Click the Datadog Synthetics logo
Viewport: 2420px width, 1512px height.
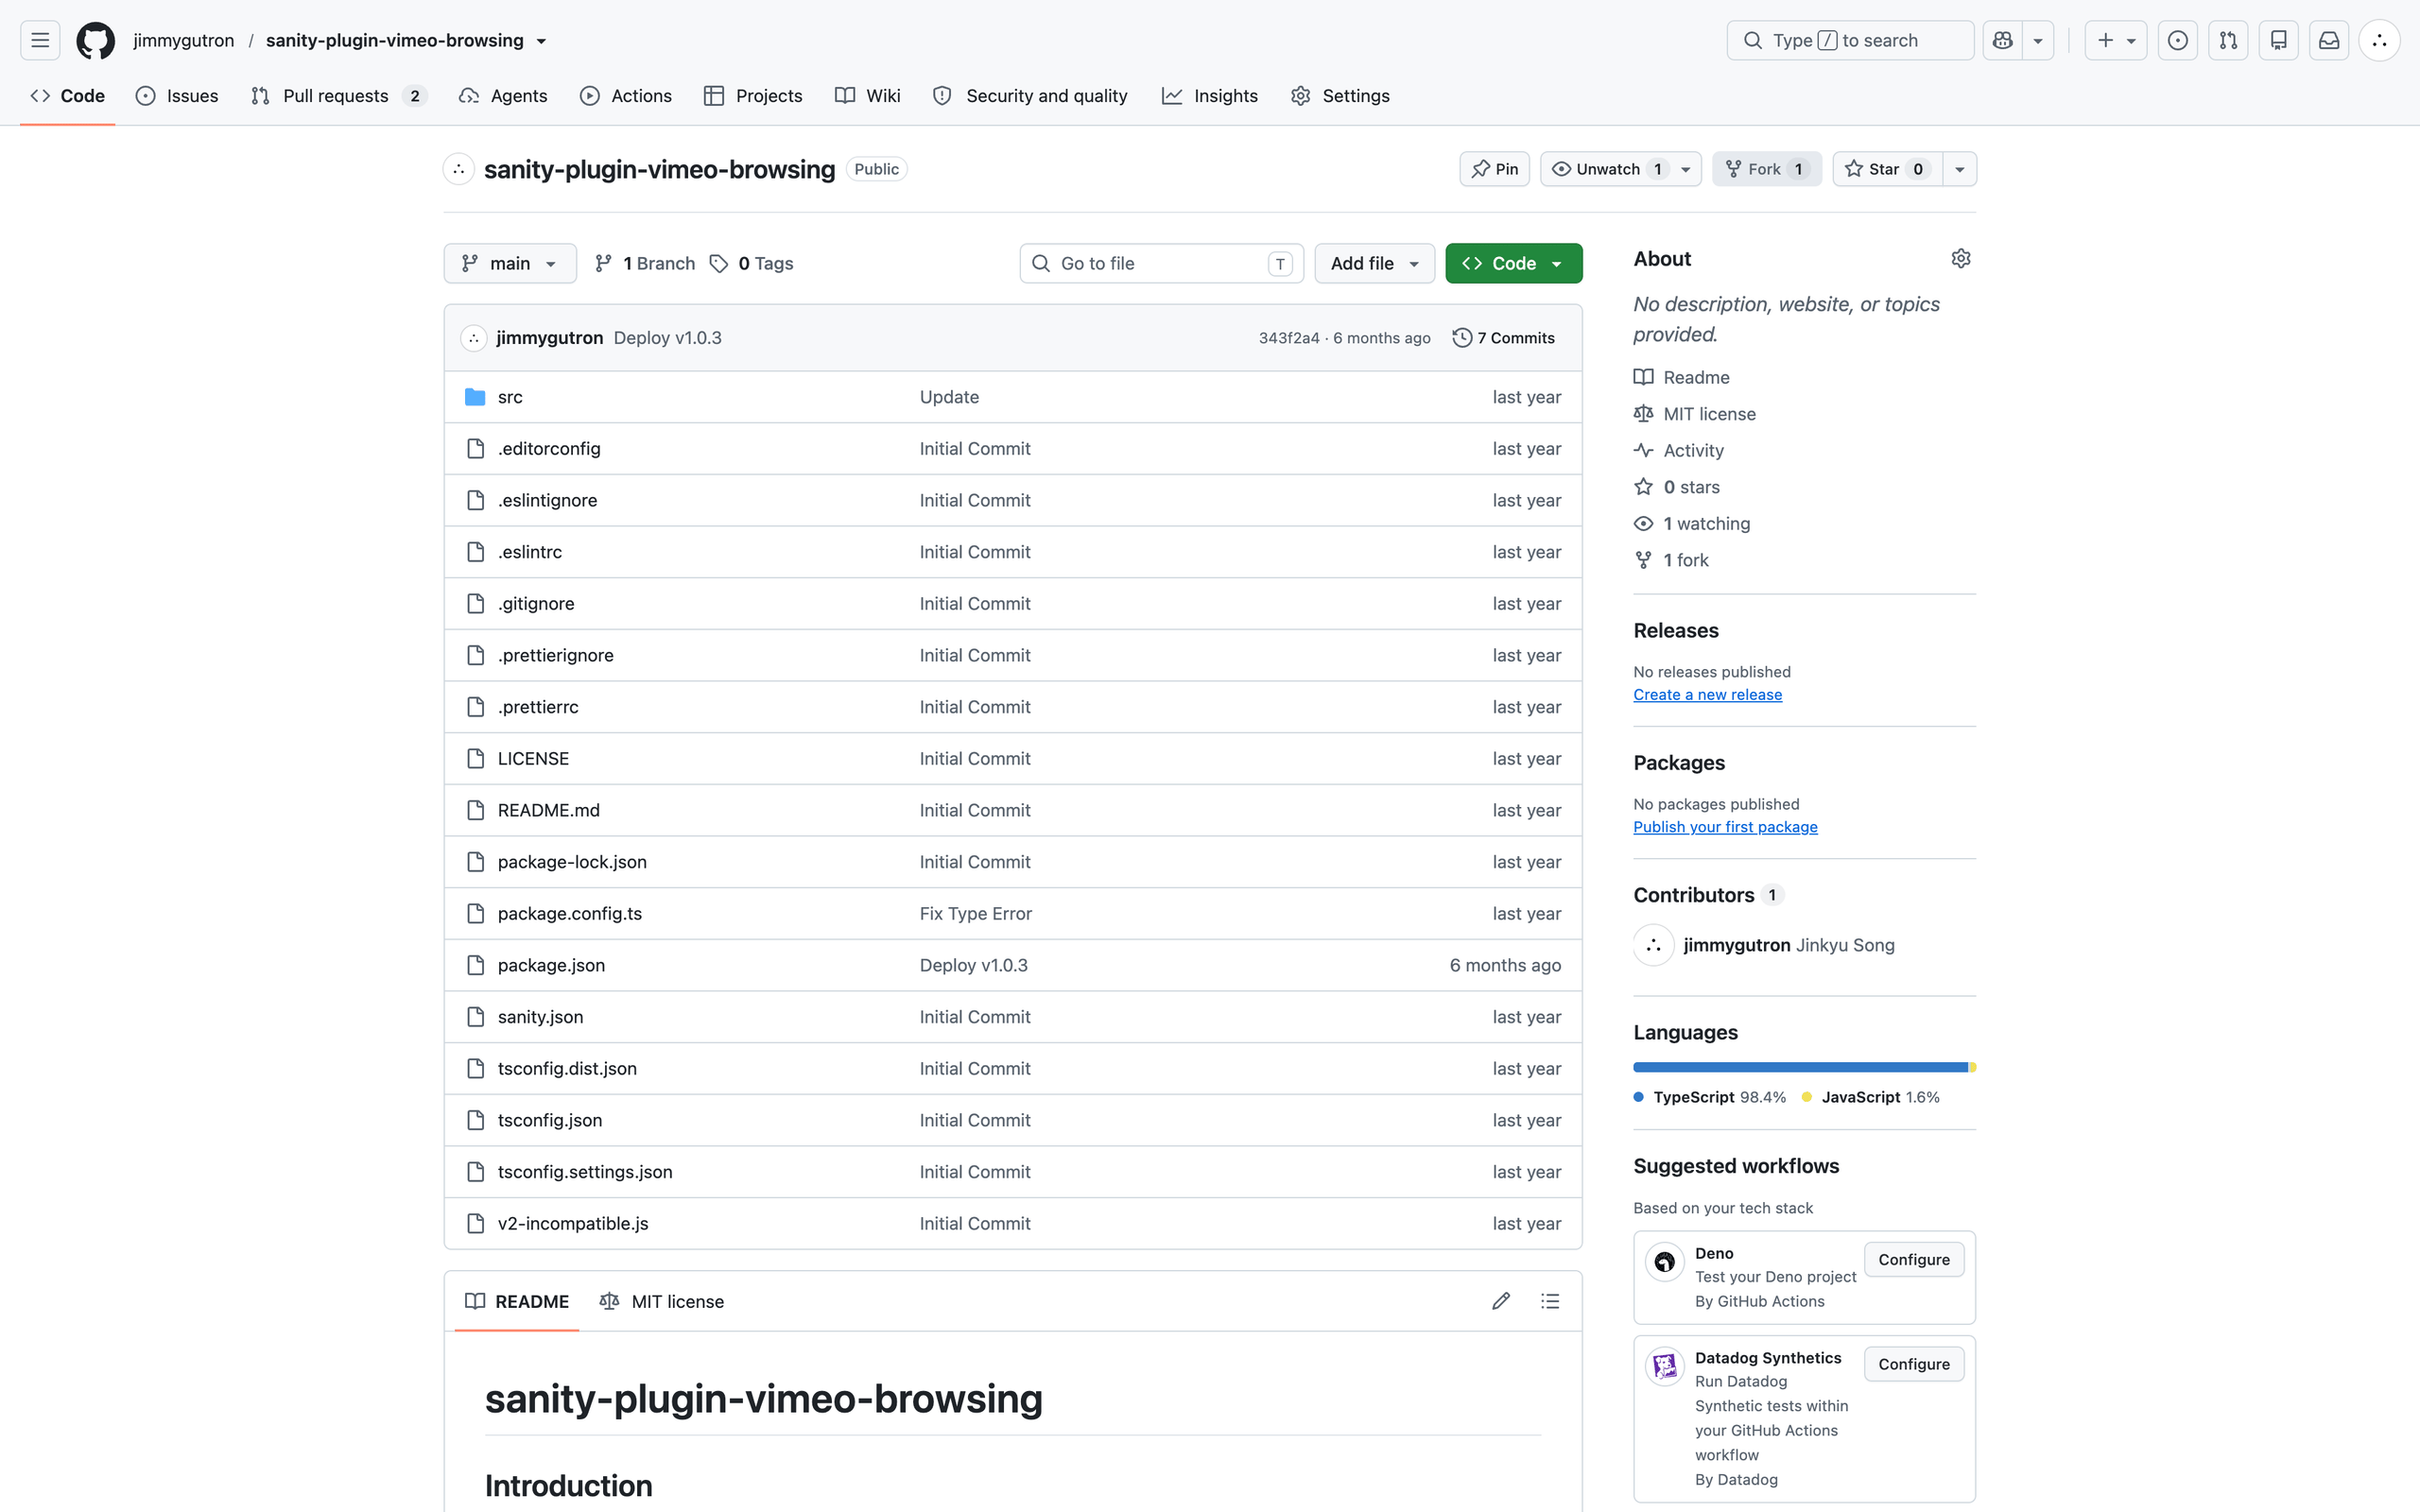pyautogui.click(x=1664, y=1365)
